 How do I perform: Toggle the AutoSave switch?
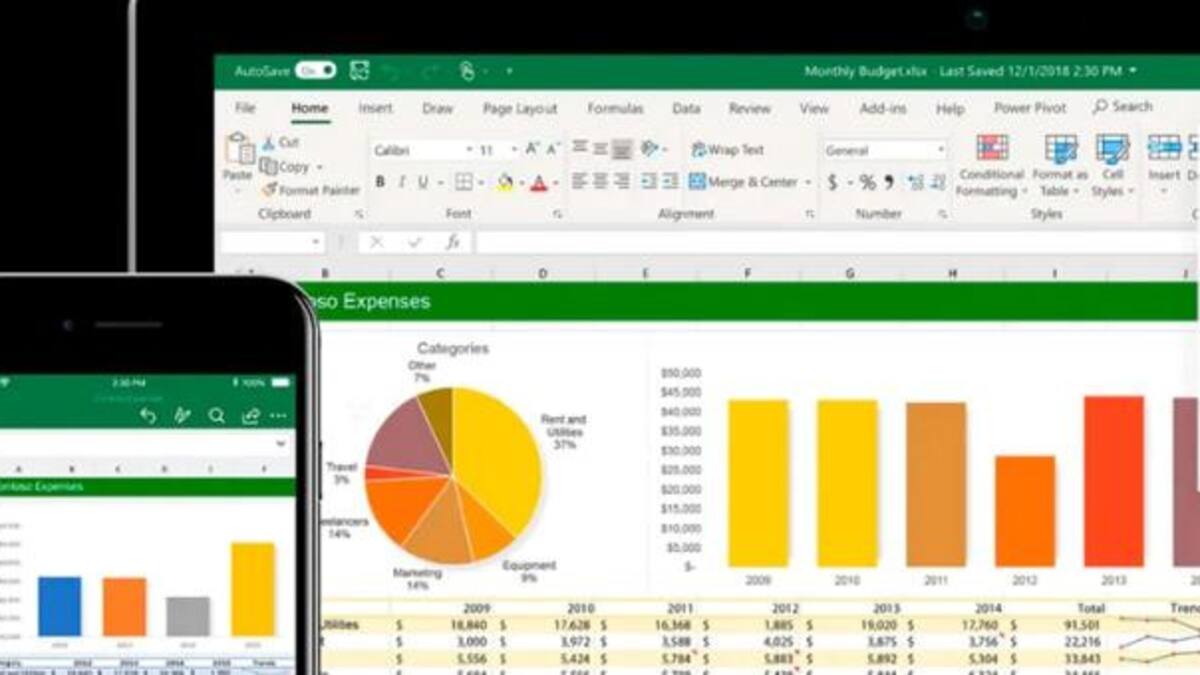tap(316, 71)
